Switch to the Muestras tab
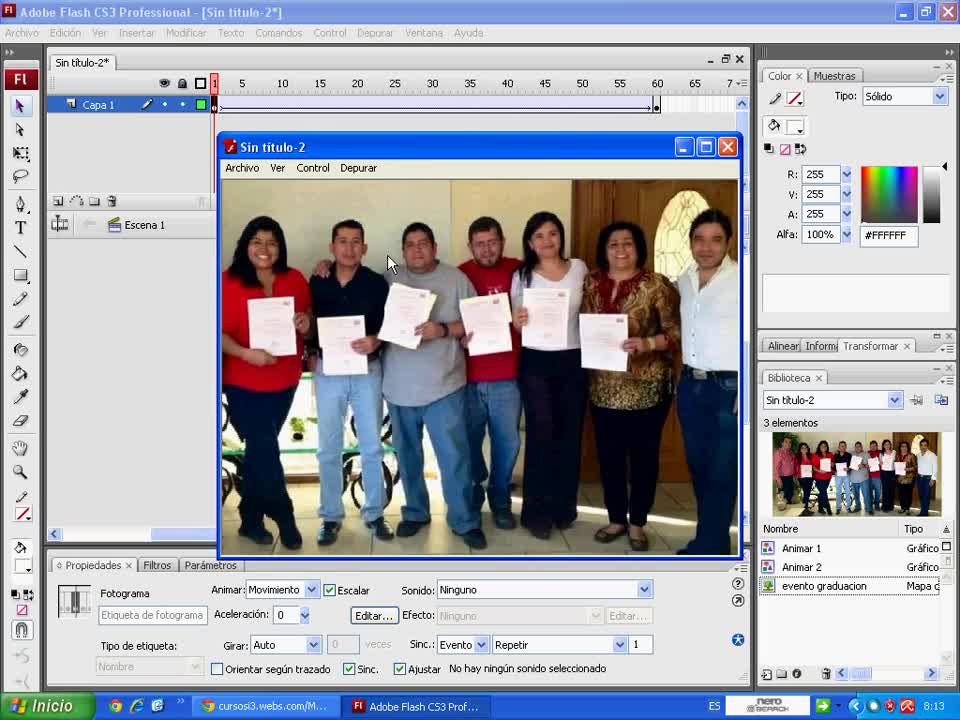 [x=834, y=76]
